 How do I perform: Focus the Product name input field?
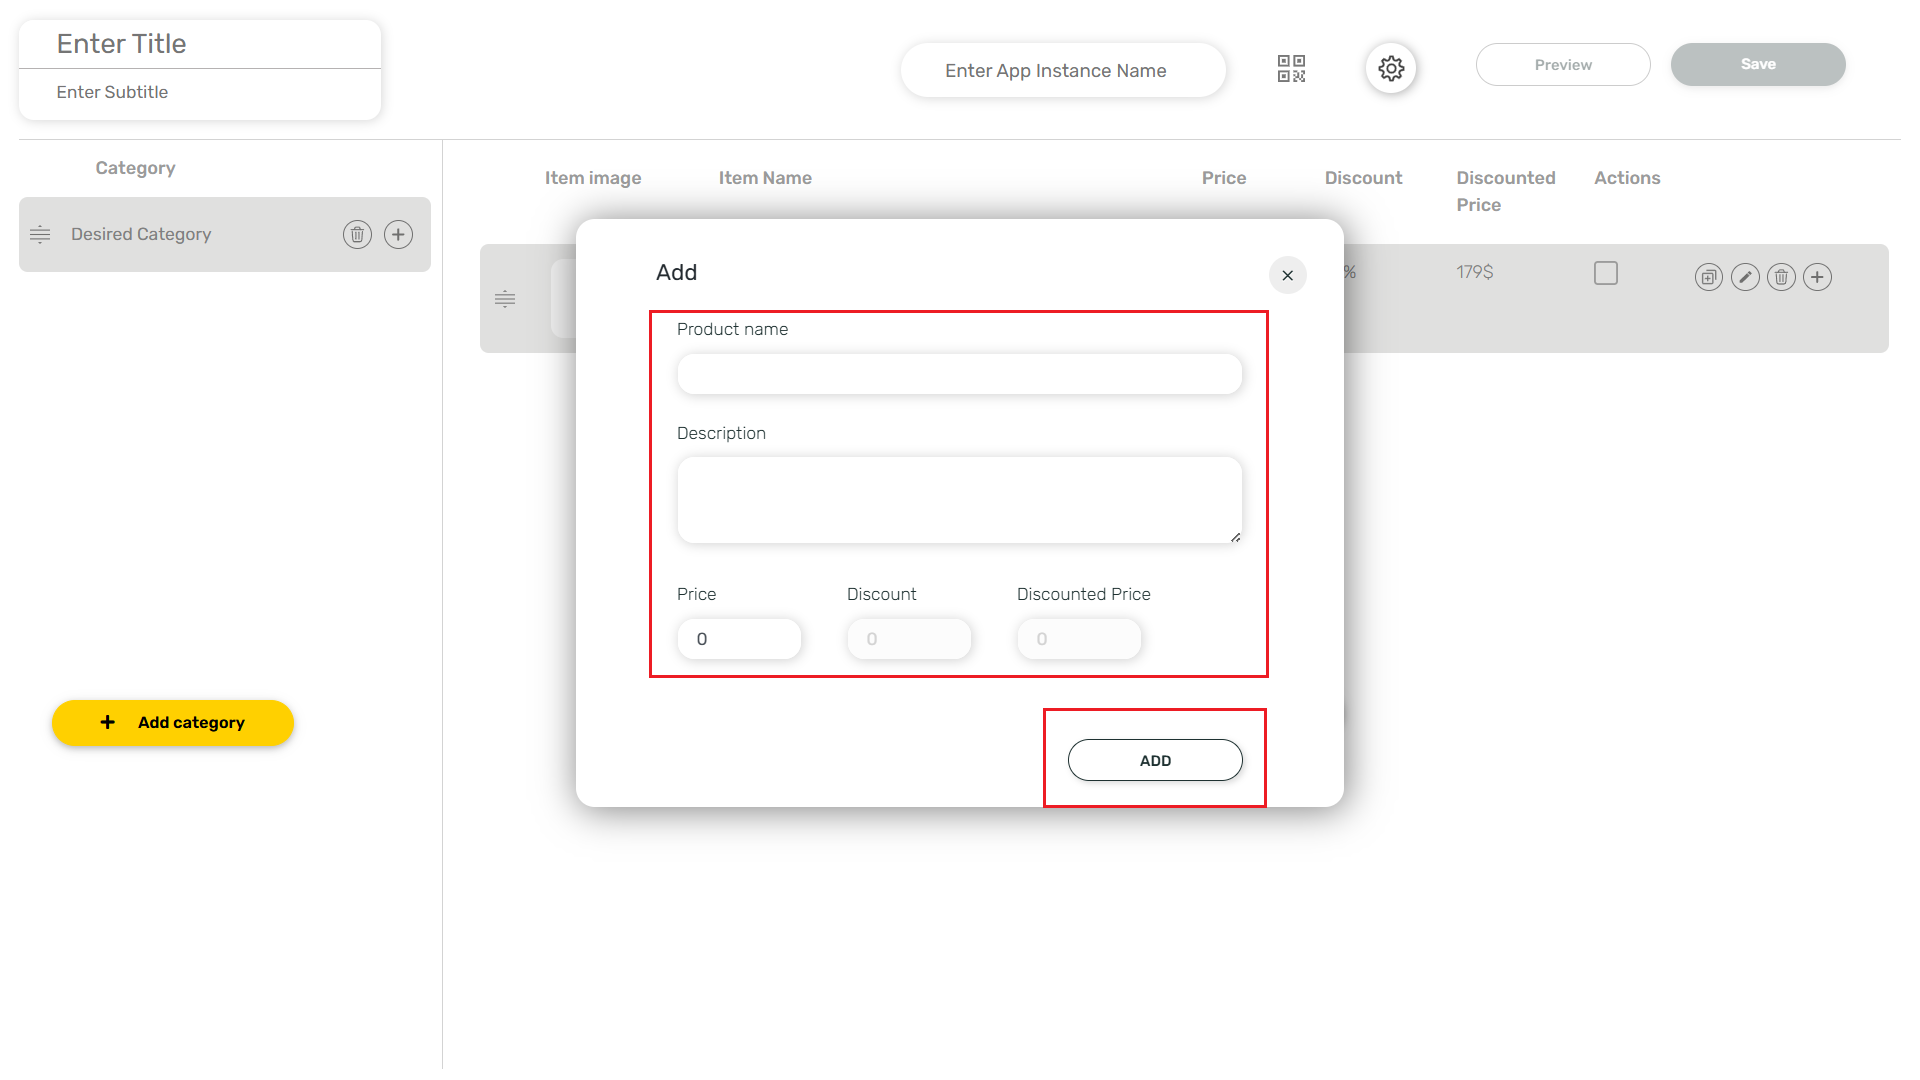coord(959,374)
